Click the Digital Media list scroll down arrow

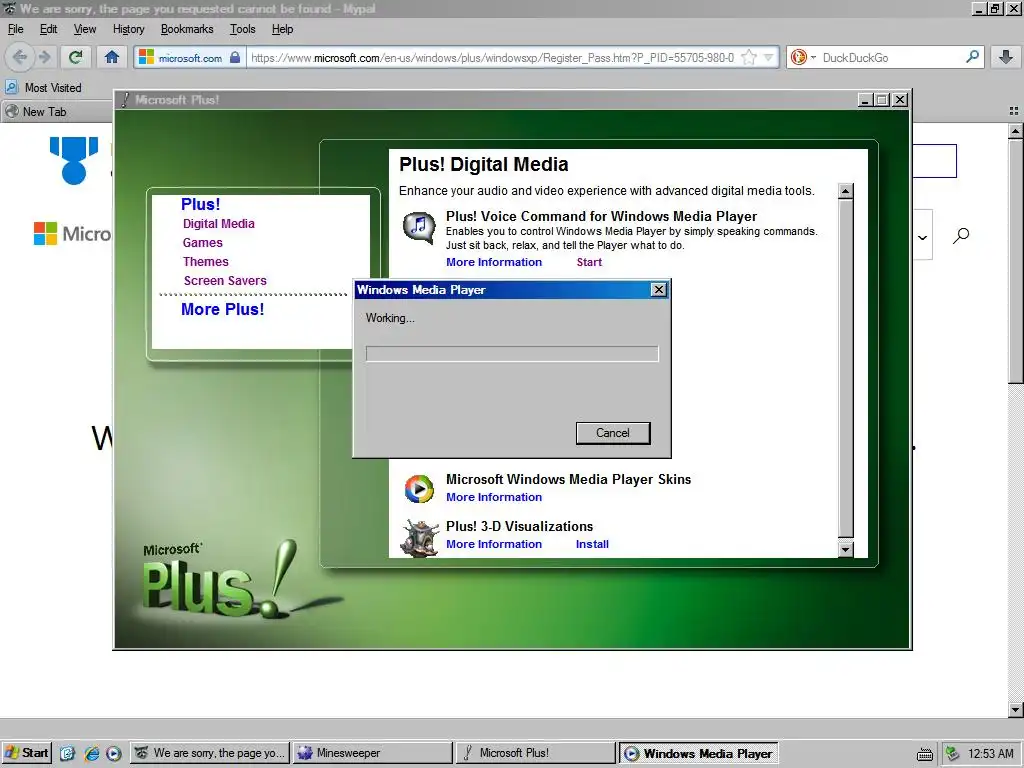click(846, 549)
